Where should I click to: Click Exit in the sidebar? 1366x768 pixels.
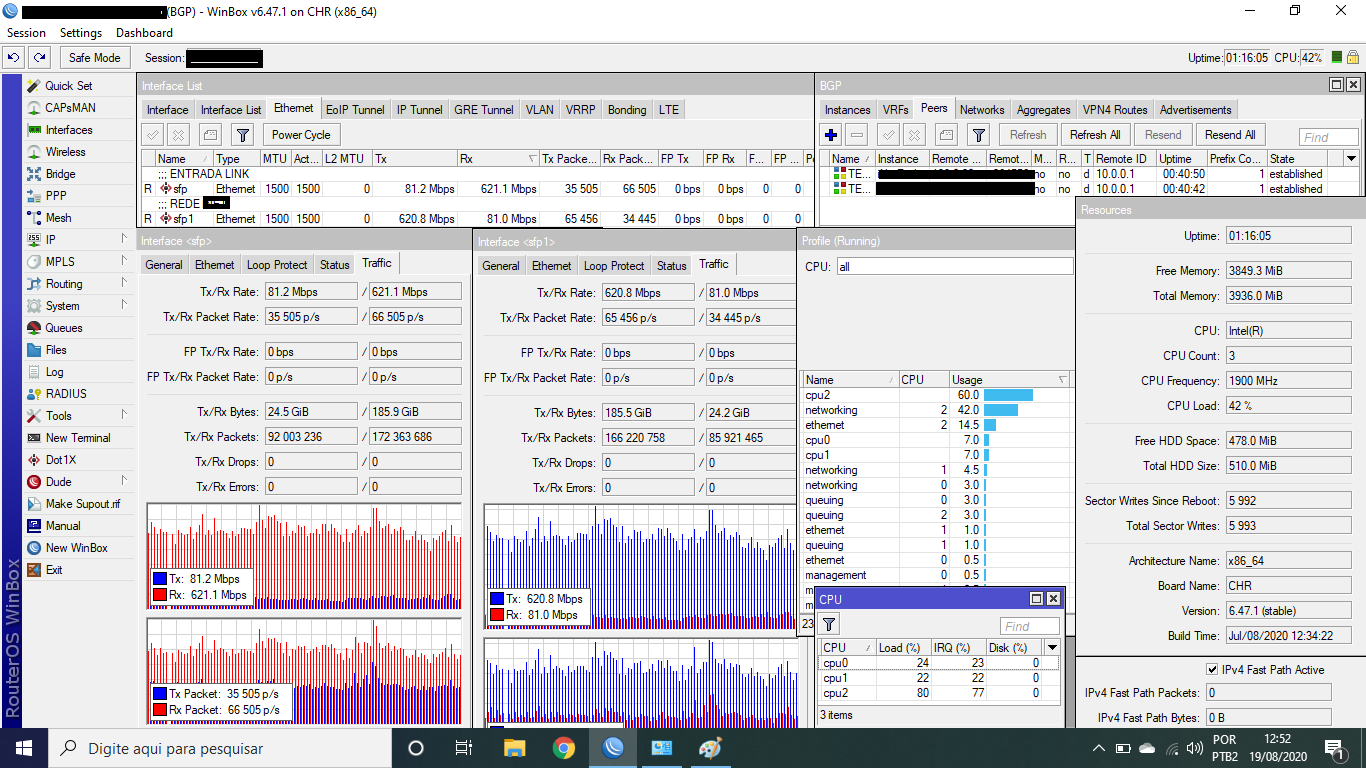(54, 570)
